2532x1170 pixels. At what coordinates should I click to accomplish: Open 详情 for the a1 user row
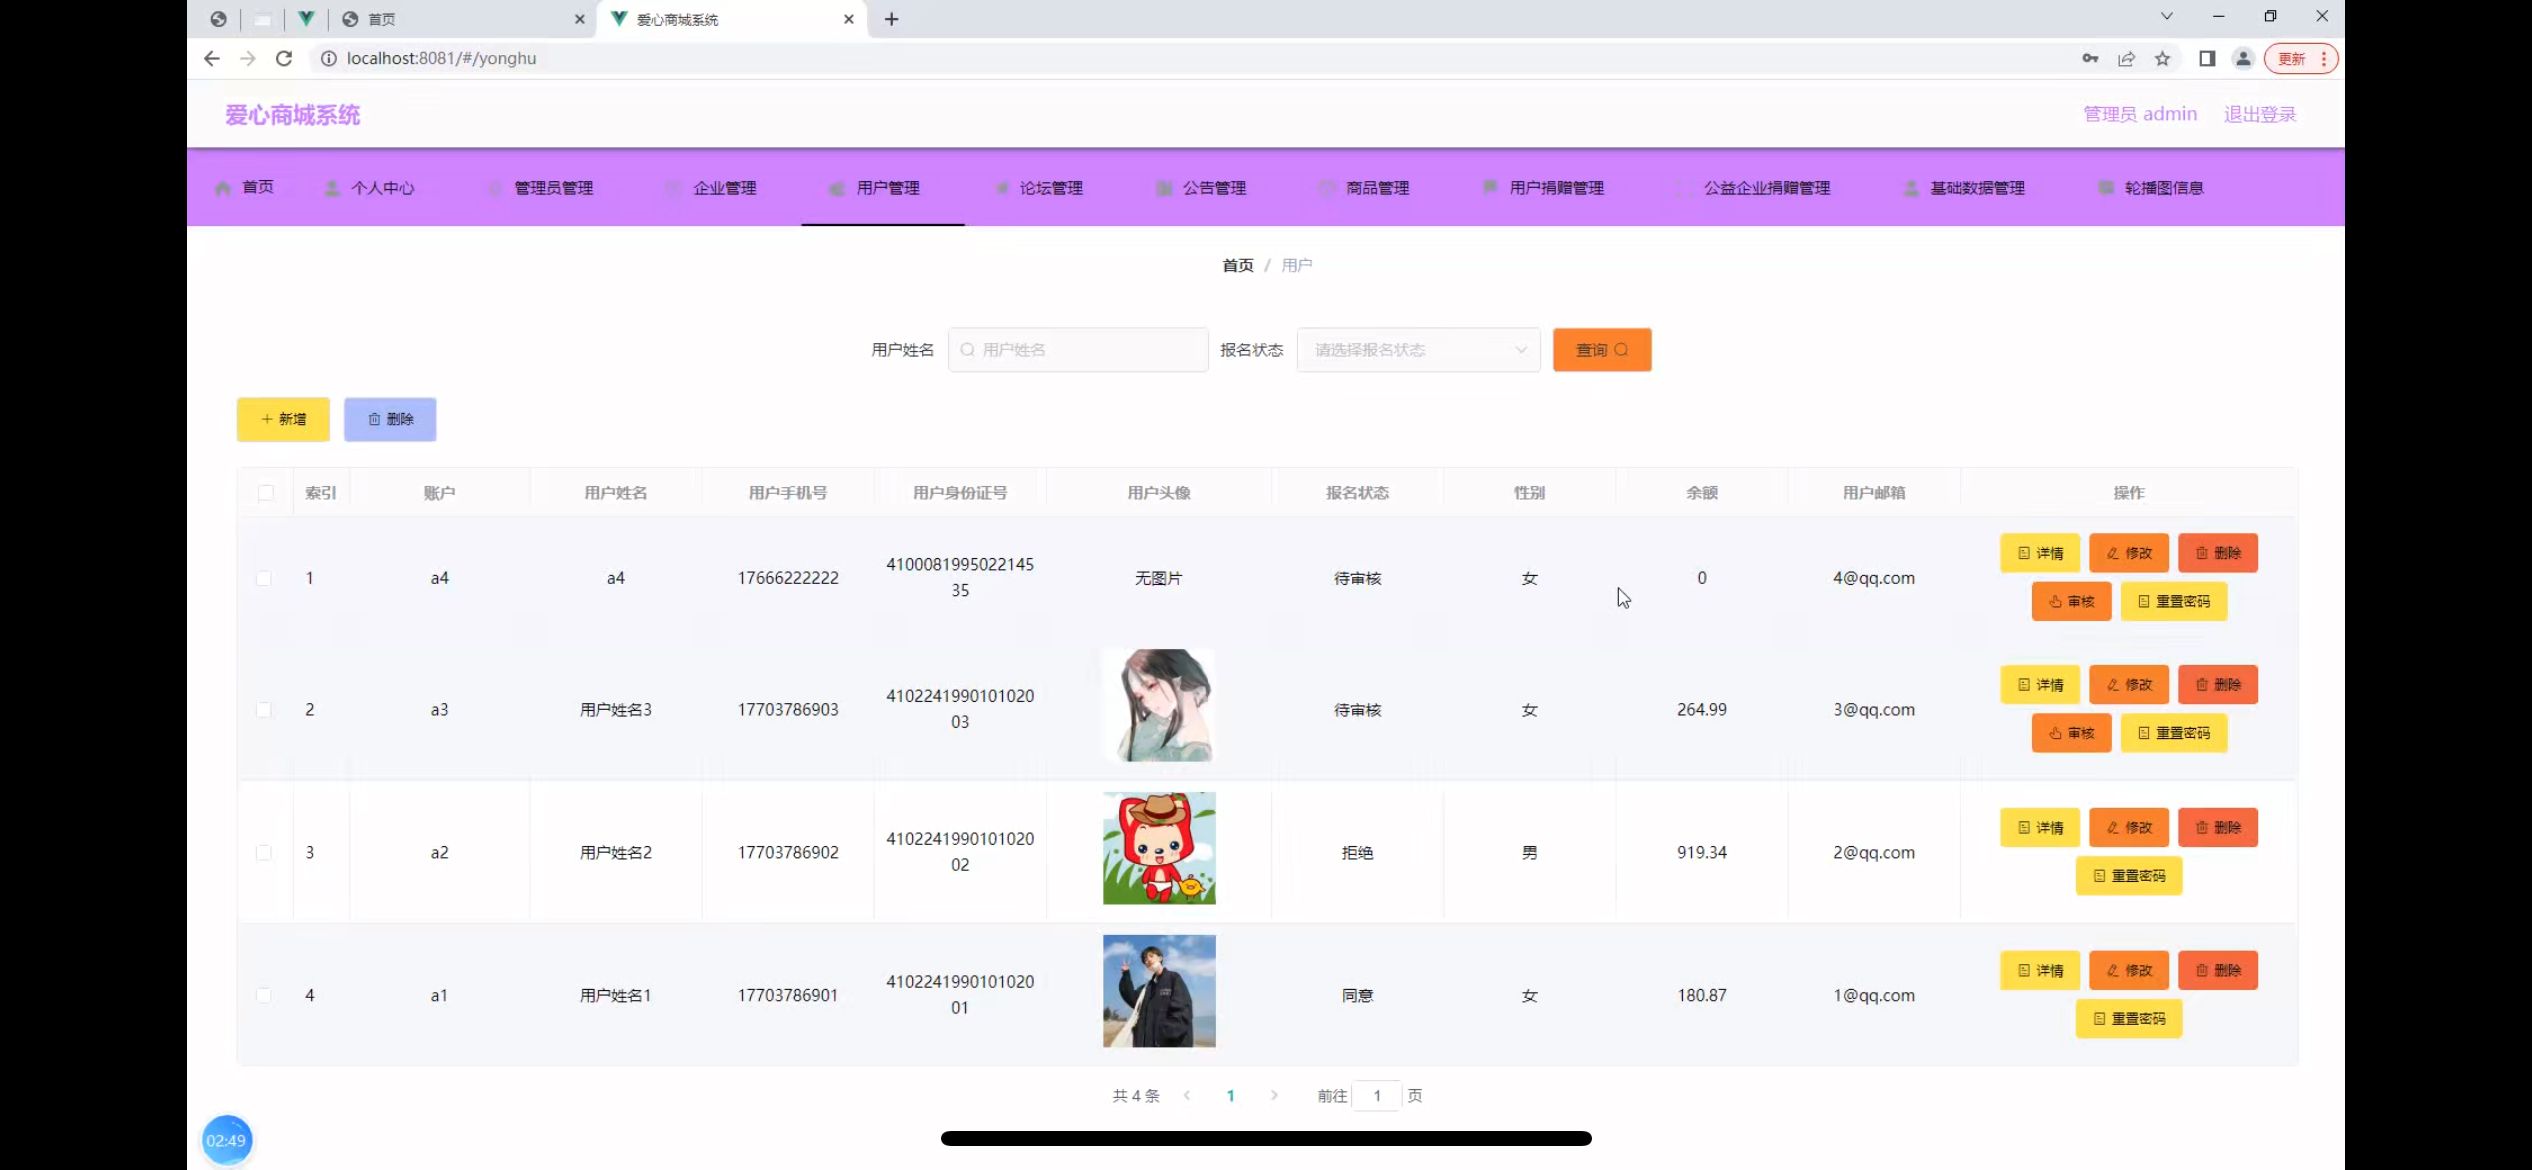[x=2040, y=971]
